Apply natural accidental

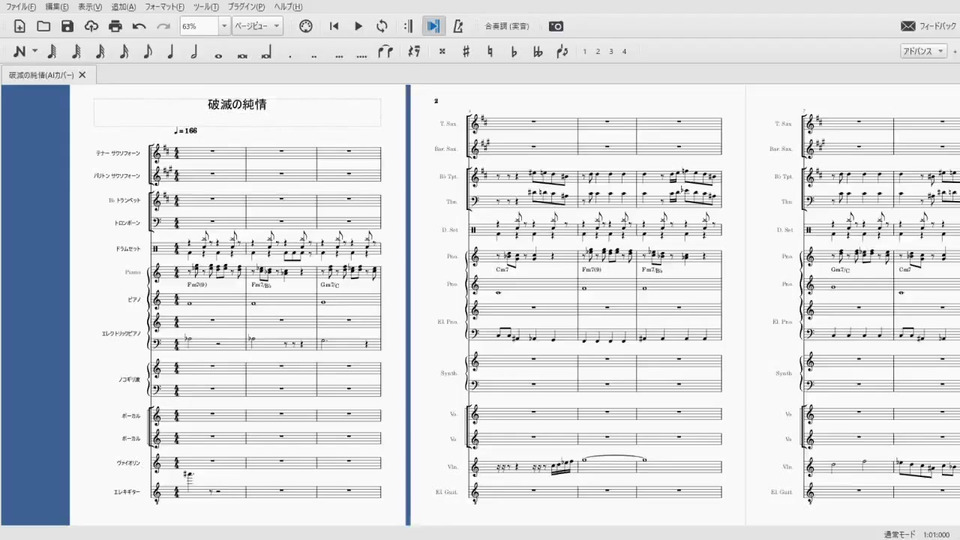click(x=490, y=51)
